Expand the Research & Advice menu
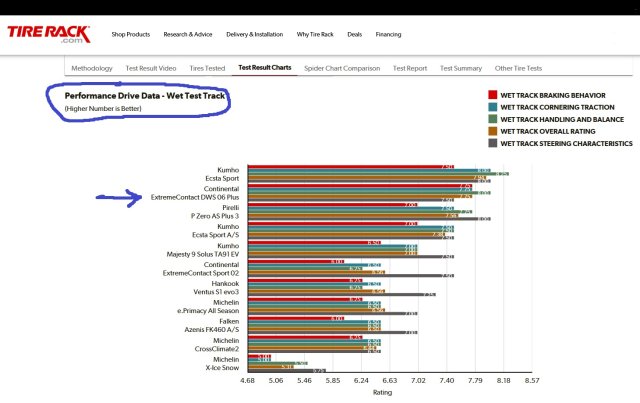The height and width of the screenshot is (403, 640). click(188, 34)
